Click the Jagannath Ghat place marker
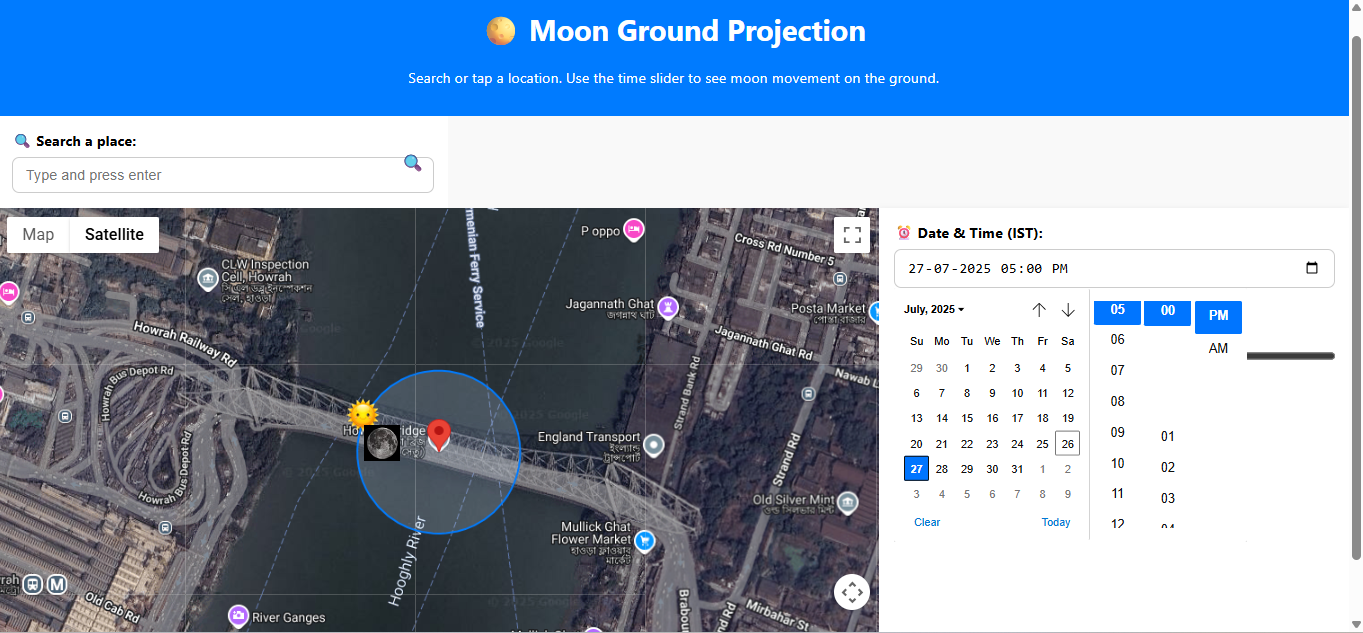 (669, 307)
